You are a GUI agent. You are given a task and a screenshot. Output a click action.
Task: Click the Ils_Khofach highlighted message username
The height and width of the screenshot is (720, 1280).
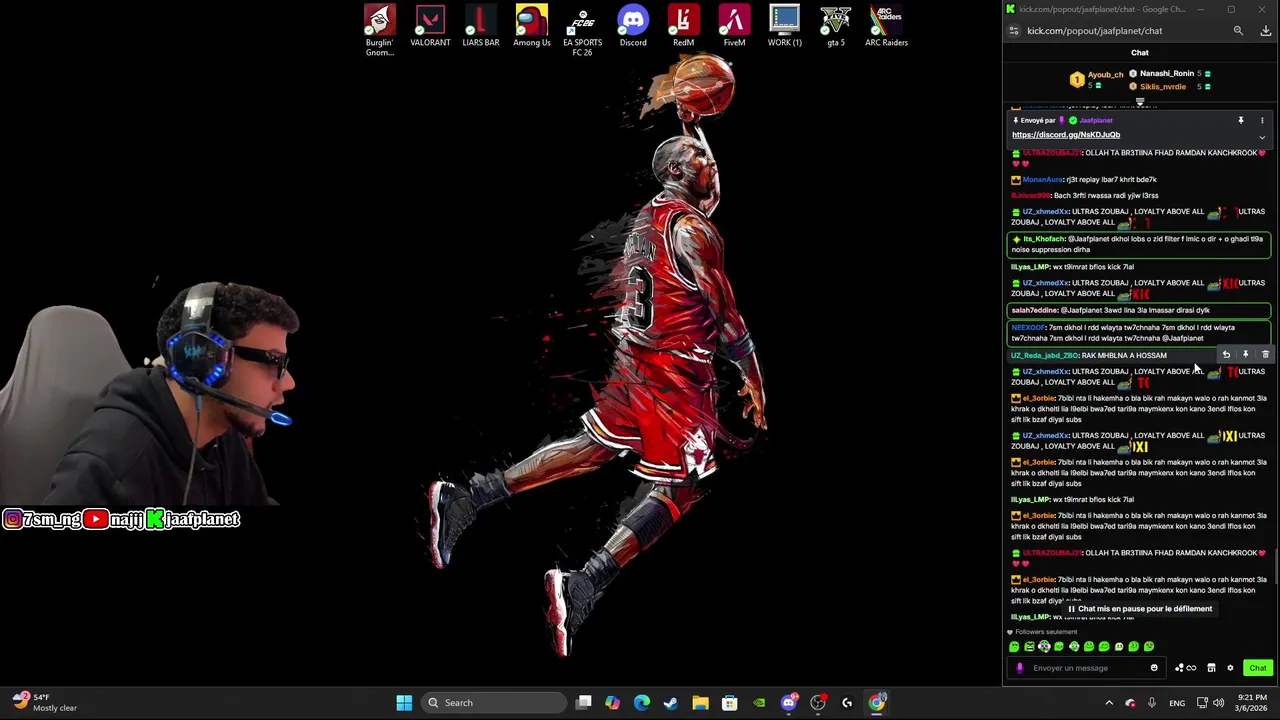[x=1044, y=240]
